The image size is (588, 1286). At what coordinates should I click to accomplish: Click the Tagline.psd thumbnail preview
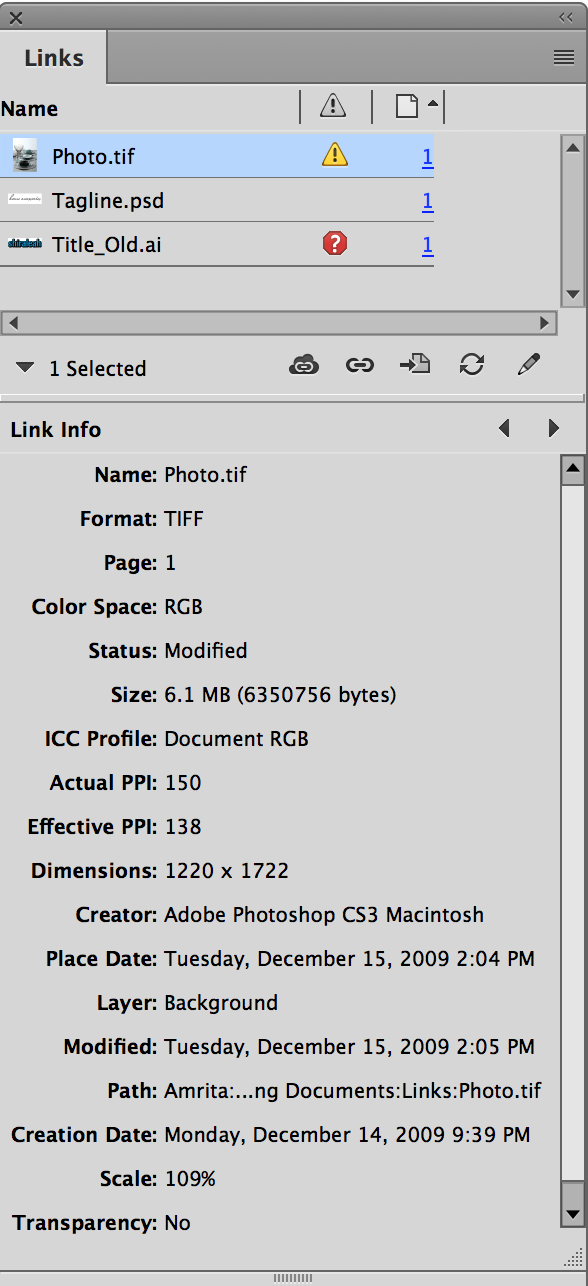coord(24,200)
